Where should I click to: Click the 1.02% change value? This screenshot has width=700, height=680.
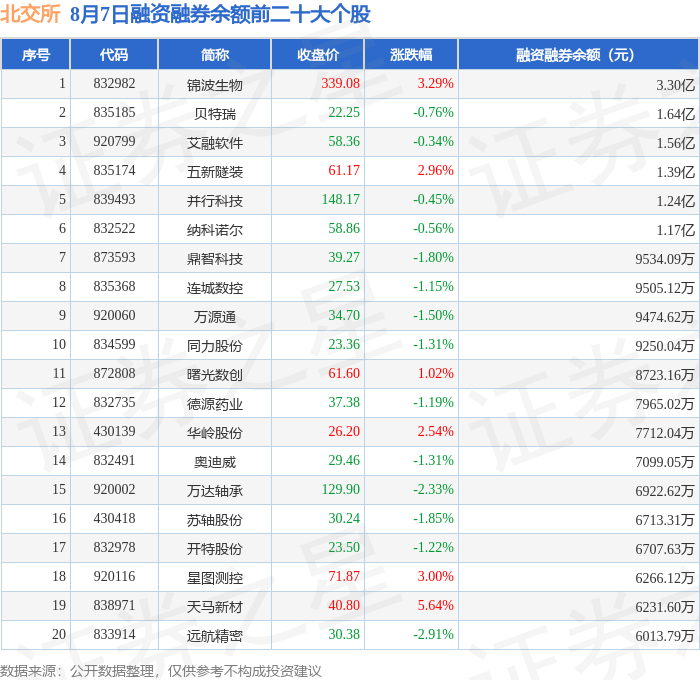435,374
